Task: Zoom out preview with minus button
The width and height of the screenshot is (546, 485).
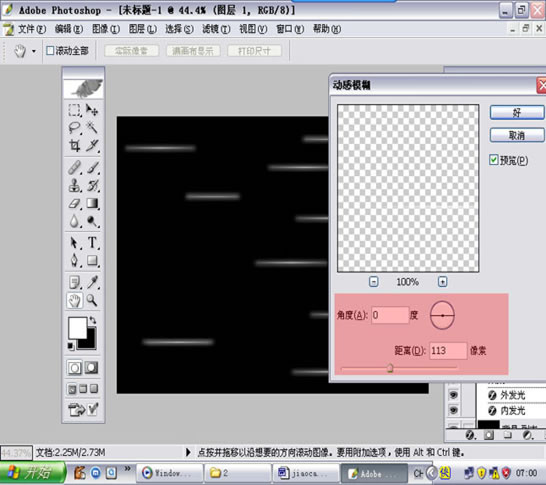Action: [373, 281]
